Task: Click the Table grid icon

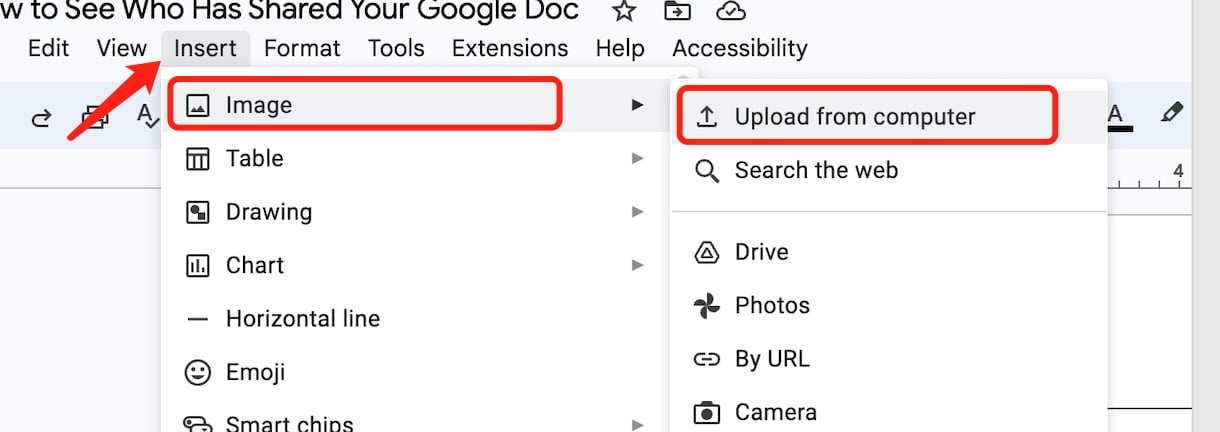Action: (198, 158)
